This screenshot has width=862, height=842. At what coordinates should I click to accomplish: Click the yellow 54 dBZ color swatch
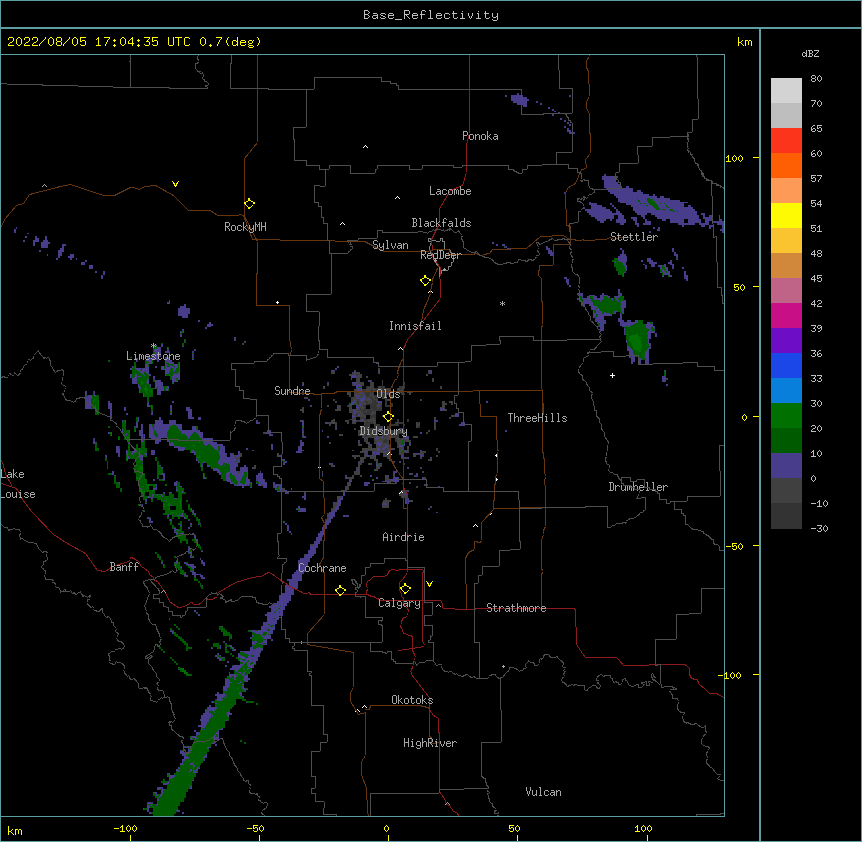click(x=786, y=215)
